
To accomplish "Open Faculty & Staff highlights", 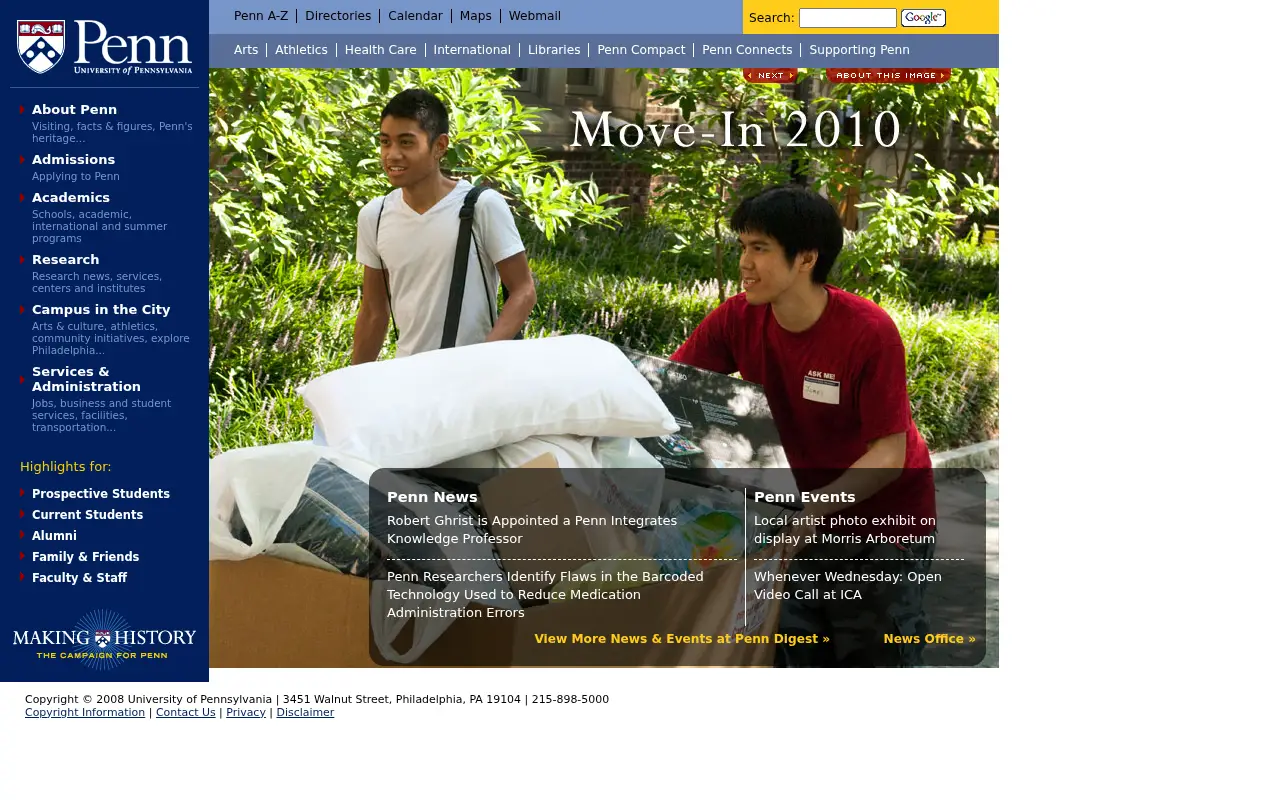I will coord(79,578).
